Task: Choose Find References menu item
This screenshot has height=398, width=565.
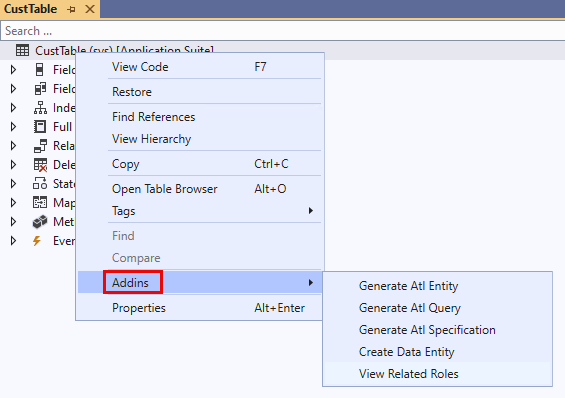Action: point(200,117)
